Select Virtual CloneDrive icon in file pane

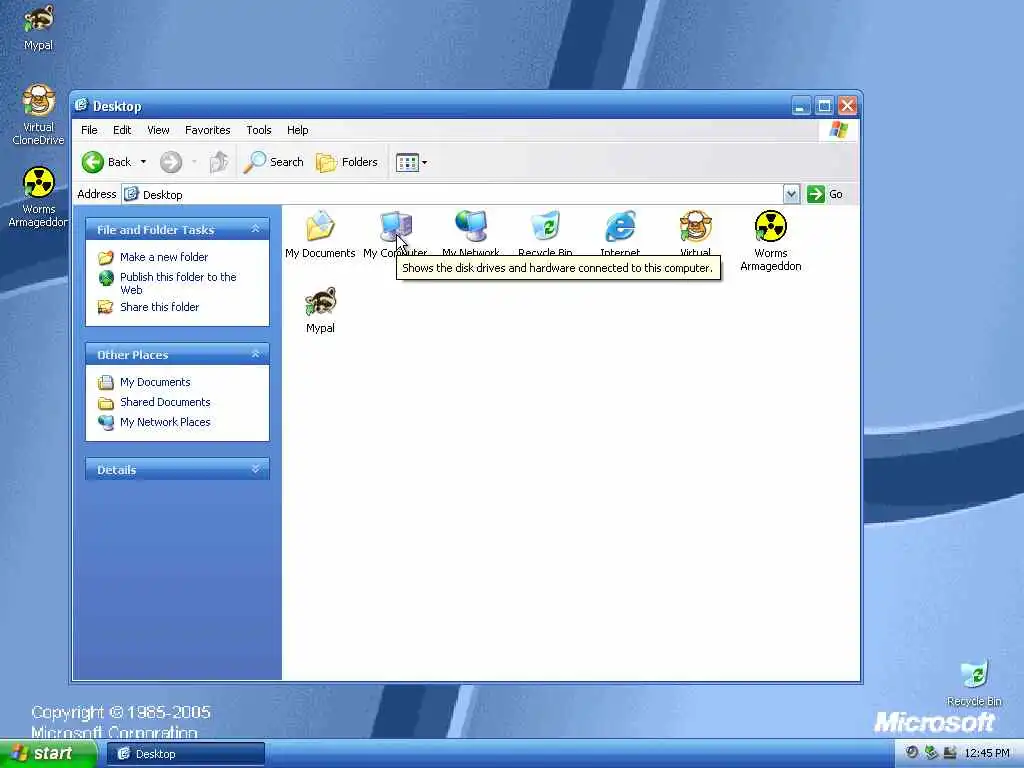(695, 227)
